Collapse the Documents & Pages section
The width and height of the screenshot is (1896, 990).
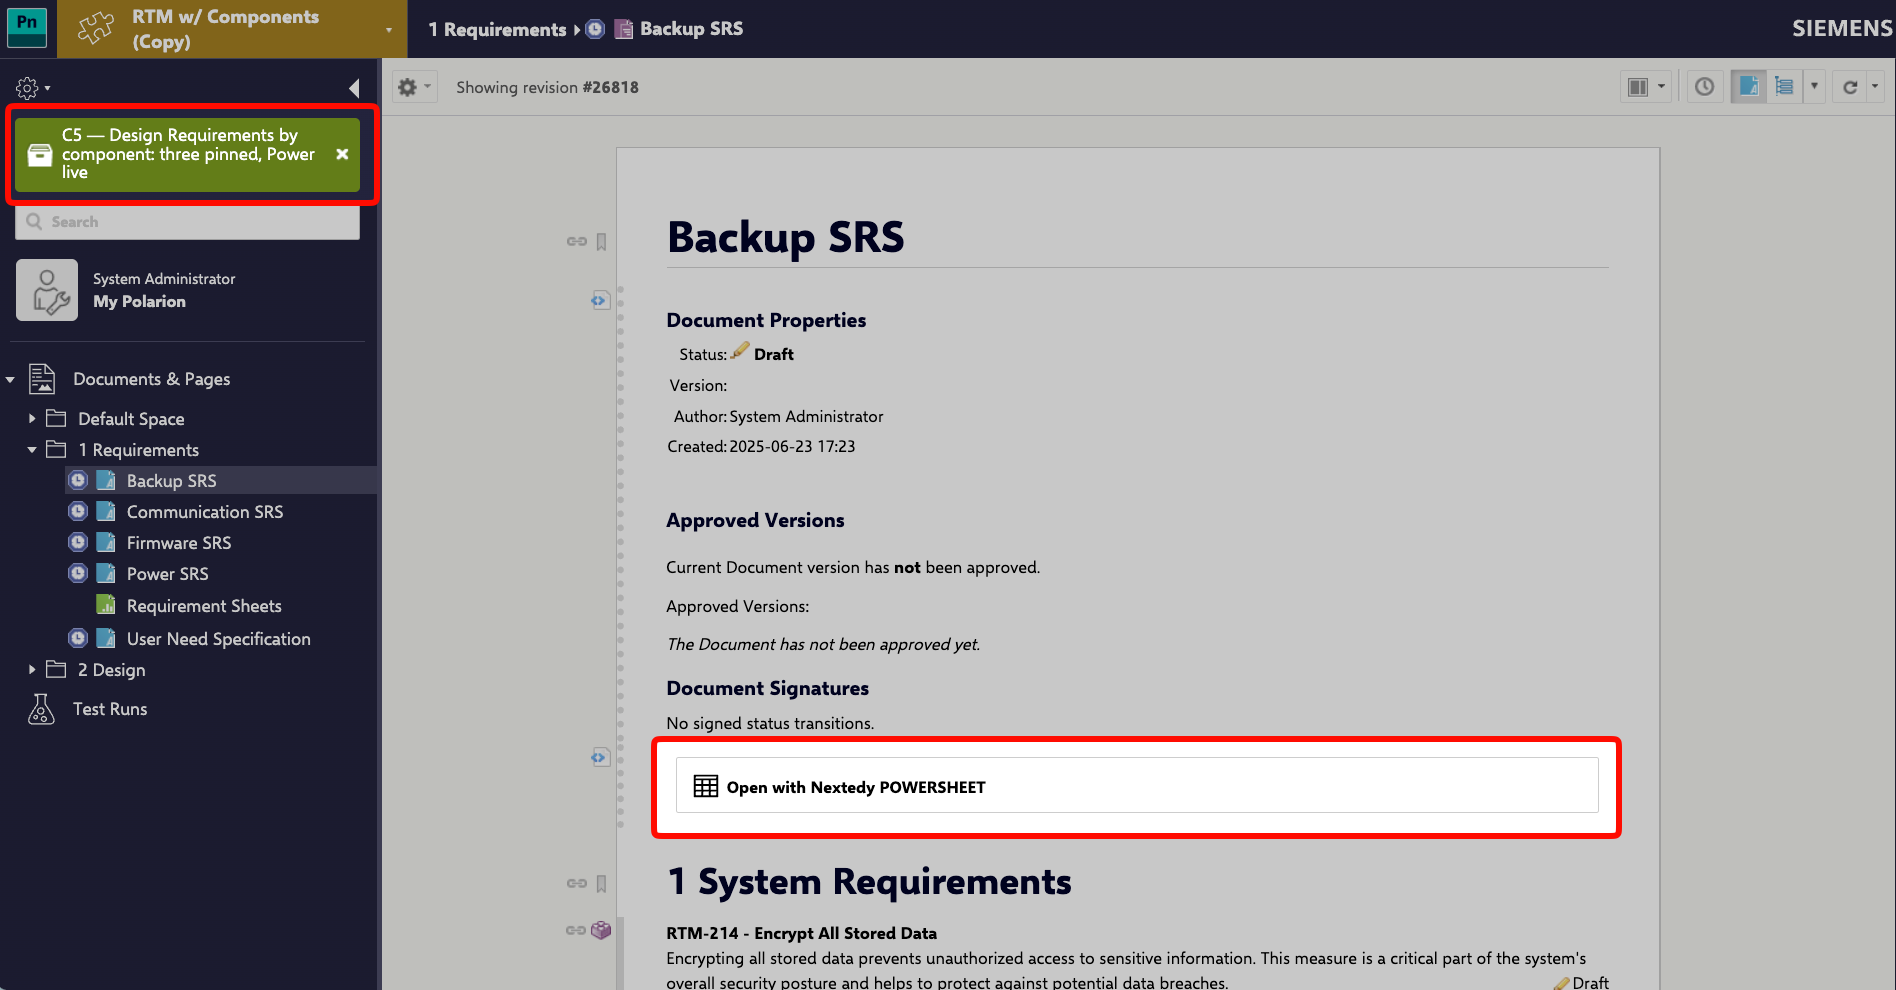(10, 379)
